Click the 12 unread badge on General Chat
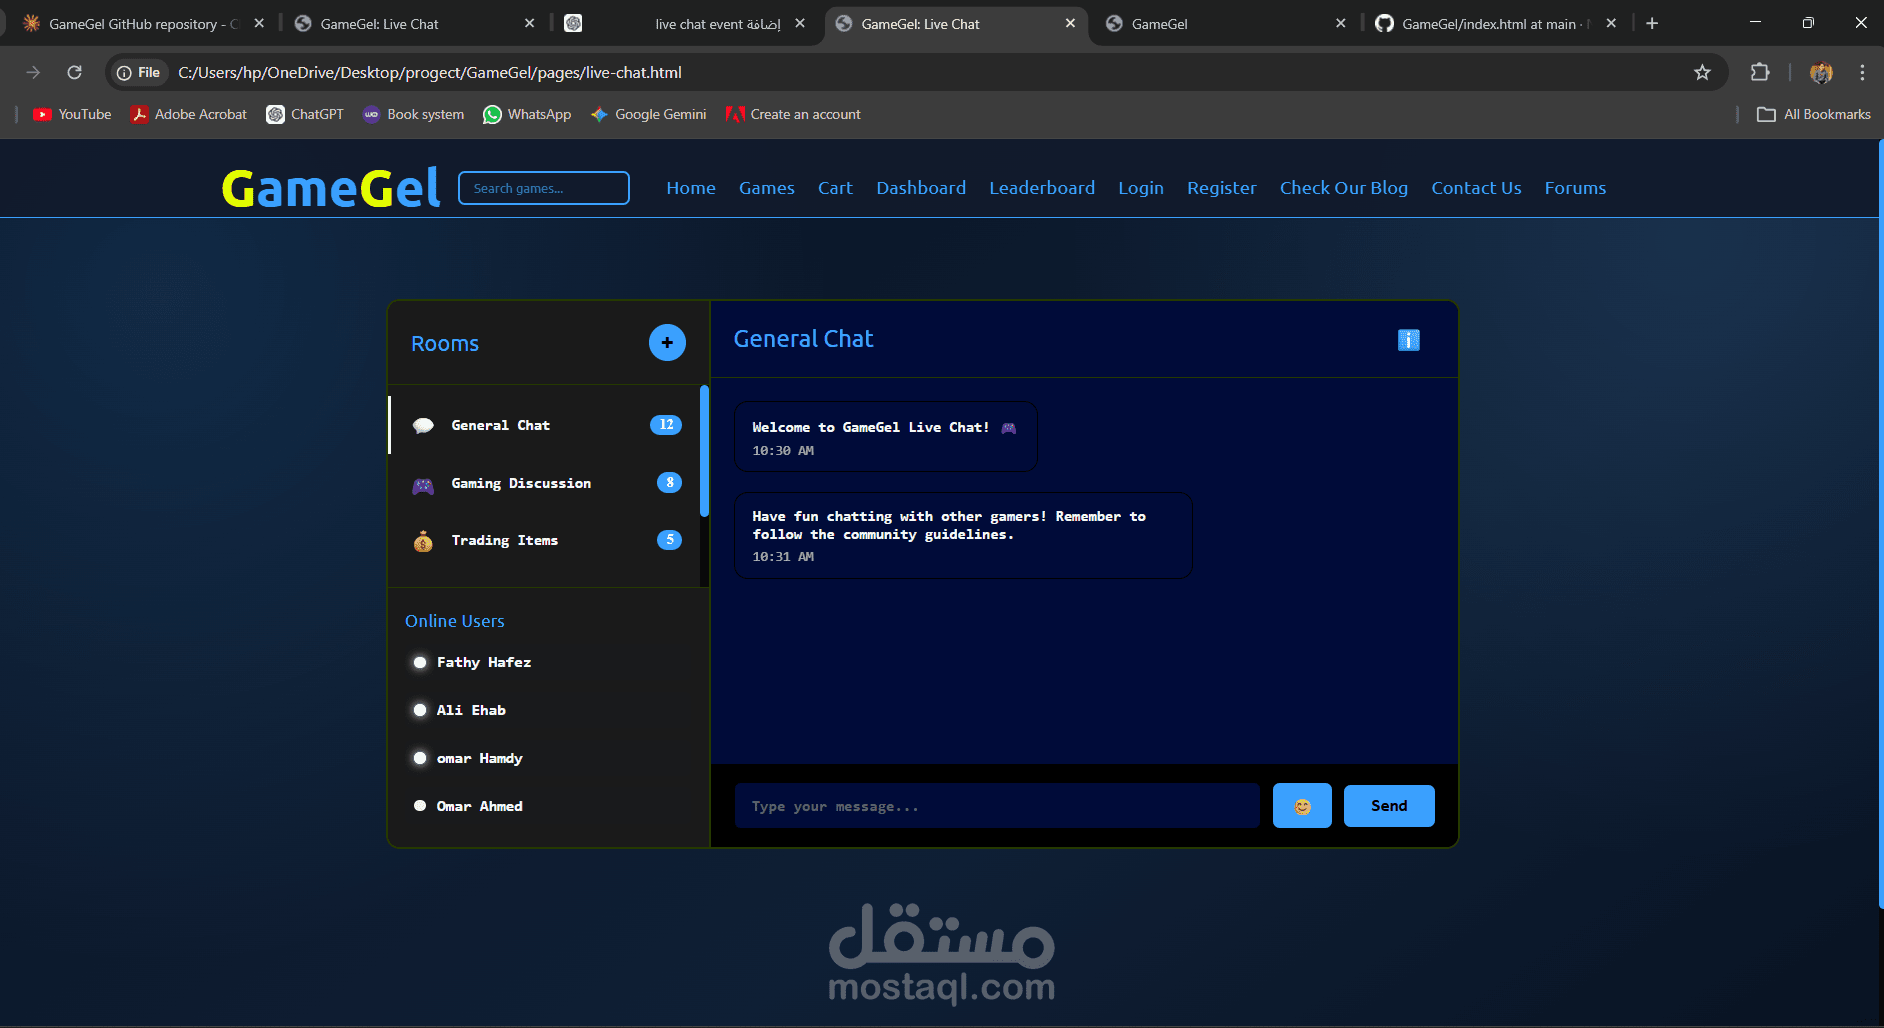 666,425
